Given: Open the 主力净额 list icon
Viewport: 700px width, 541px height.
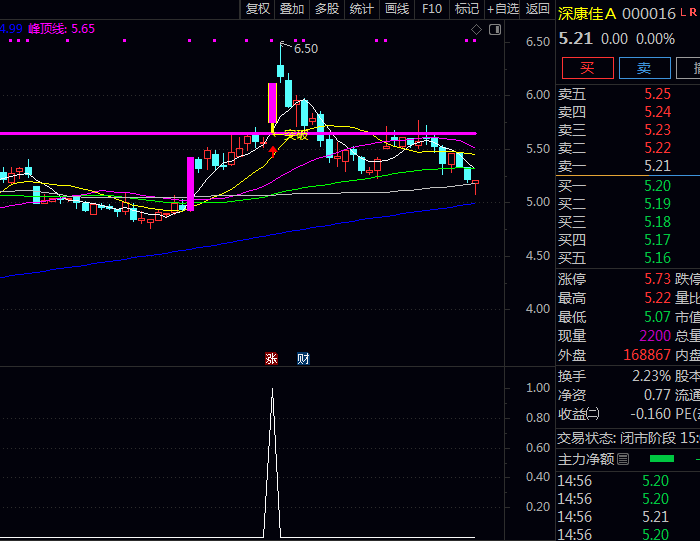Looking at the screenshot, I should [624, 459].
